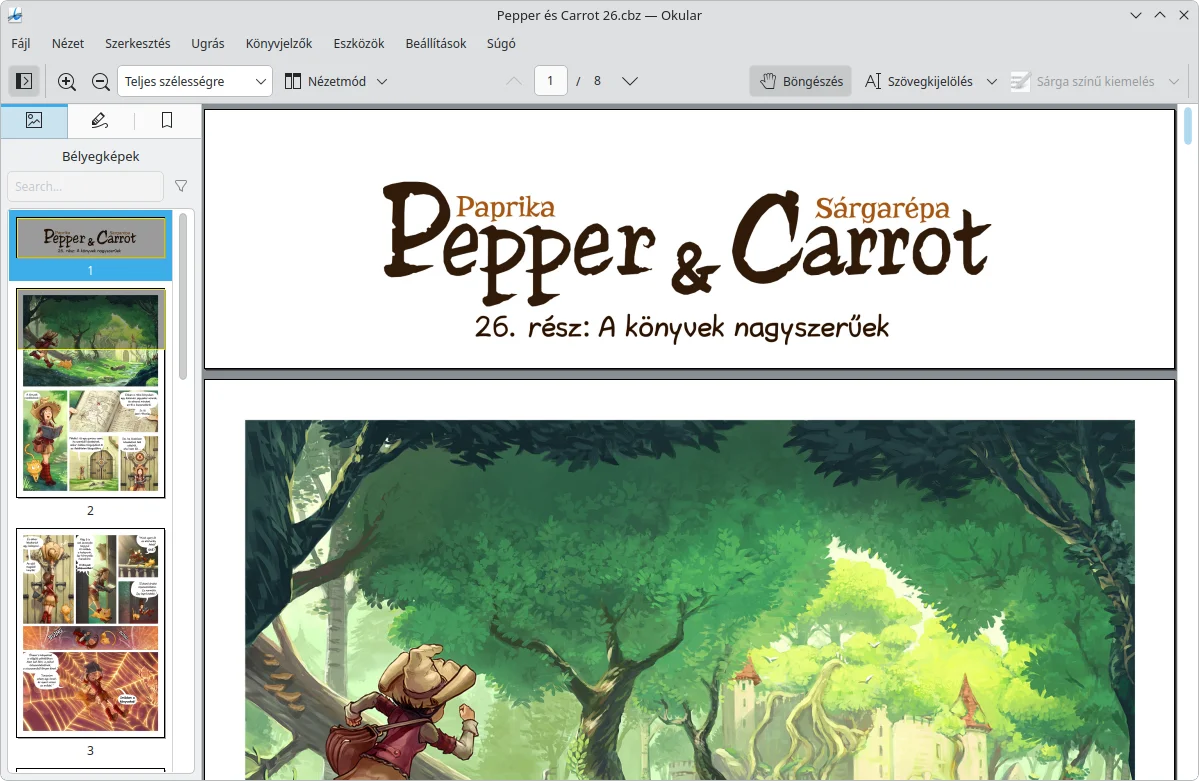Click the episode title '26. rész: A könyvek nagyszerűek'
This screenshot has height=781, width=1199.
681,327
